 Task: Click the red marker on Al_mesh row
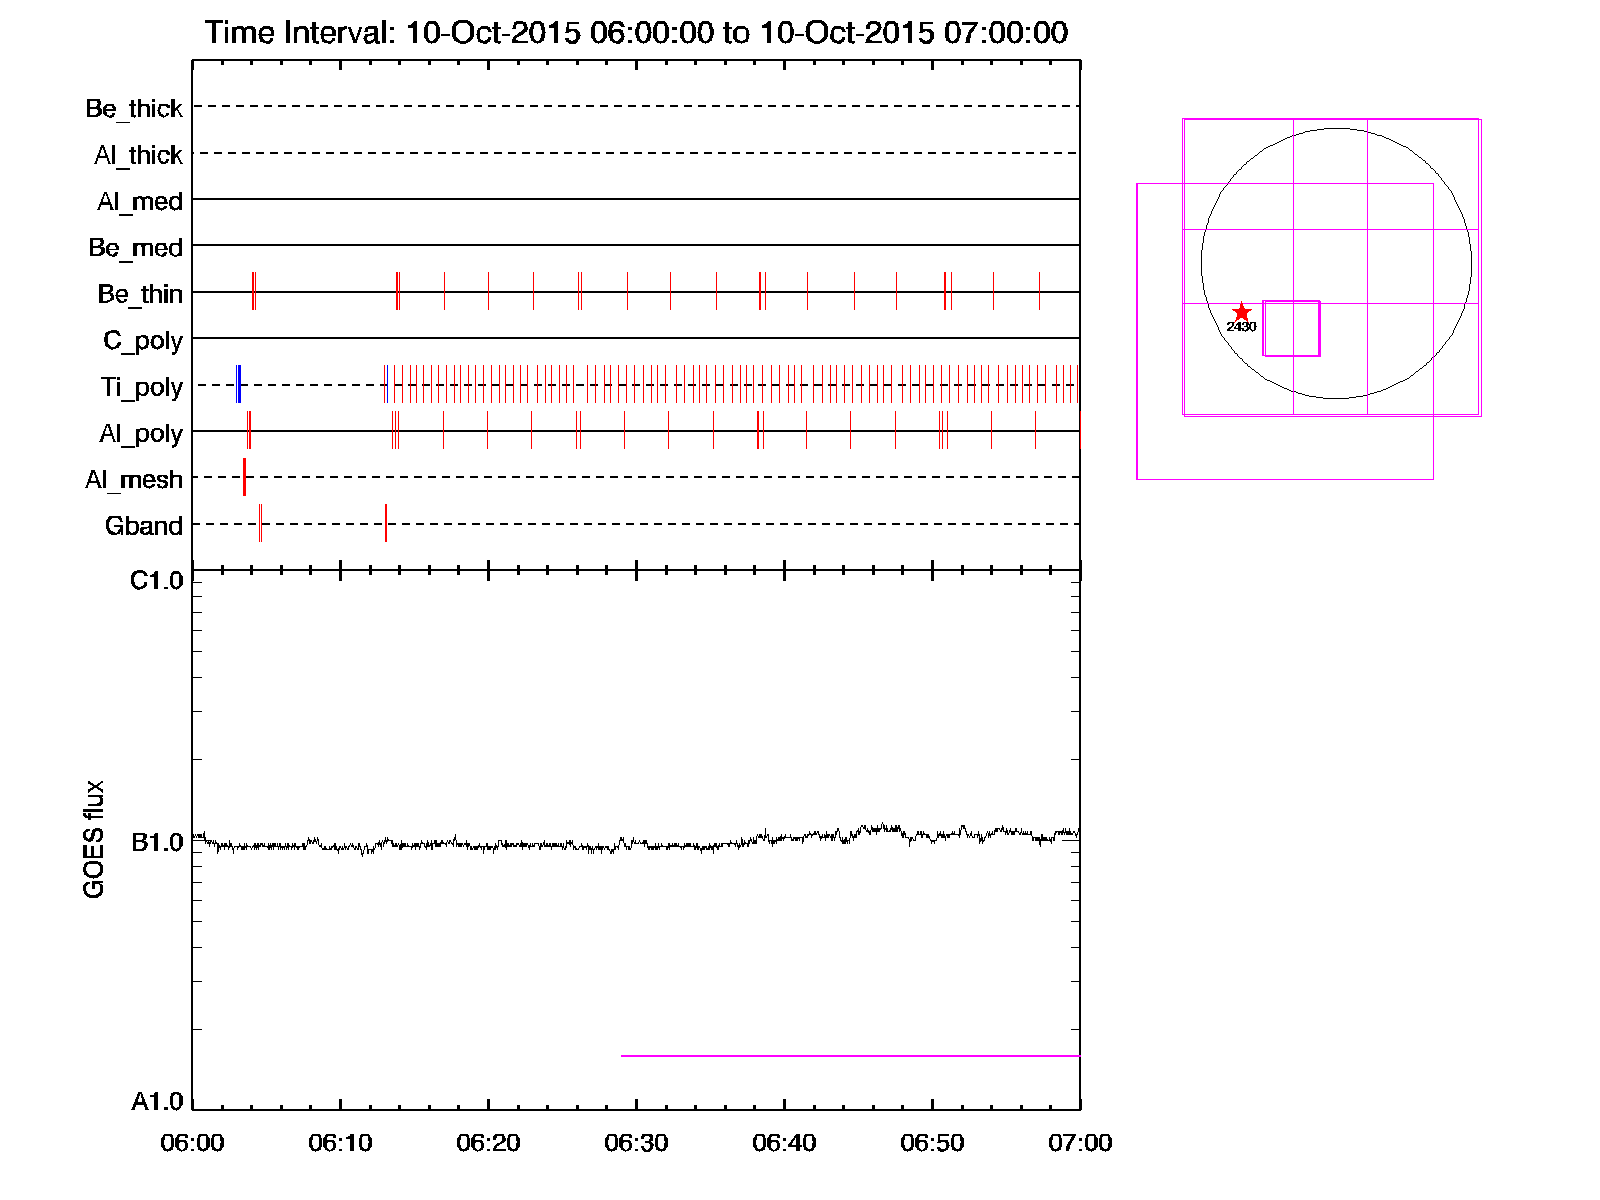coord(244,477)
